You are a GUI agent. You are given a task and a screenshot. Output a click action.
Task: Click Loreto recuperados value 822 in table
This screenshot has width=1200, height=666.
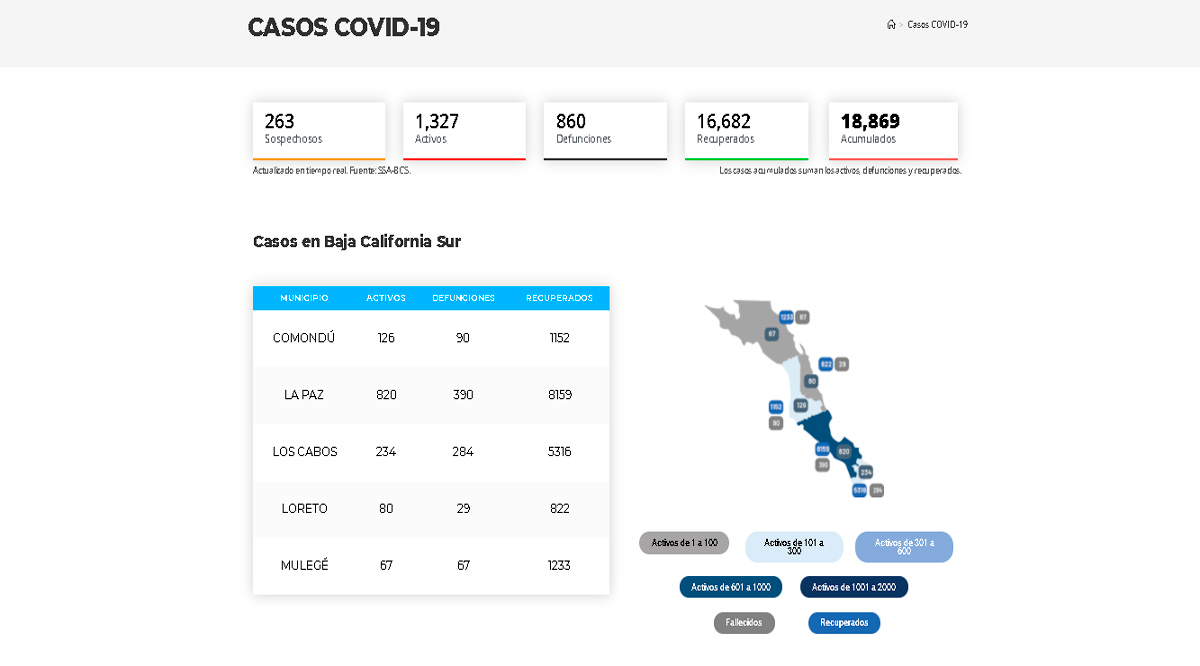tap(559, 509)
